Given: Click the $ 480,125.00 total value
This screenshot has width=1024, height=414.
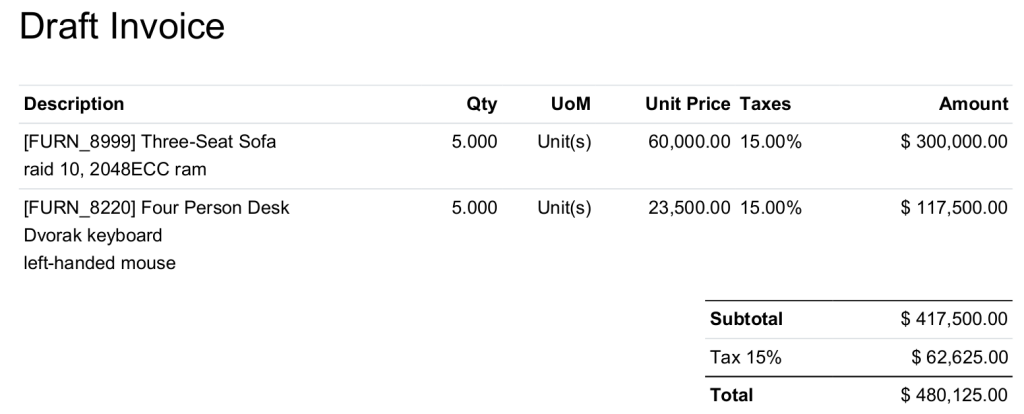Looking at the screenshot, I should coord(954,395).
